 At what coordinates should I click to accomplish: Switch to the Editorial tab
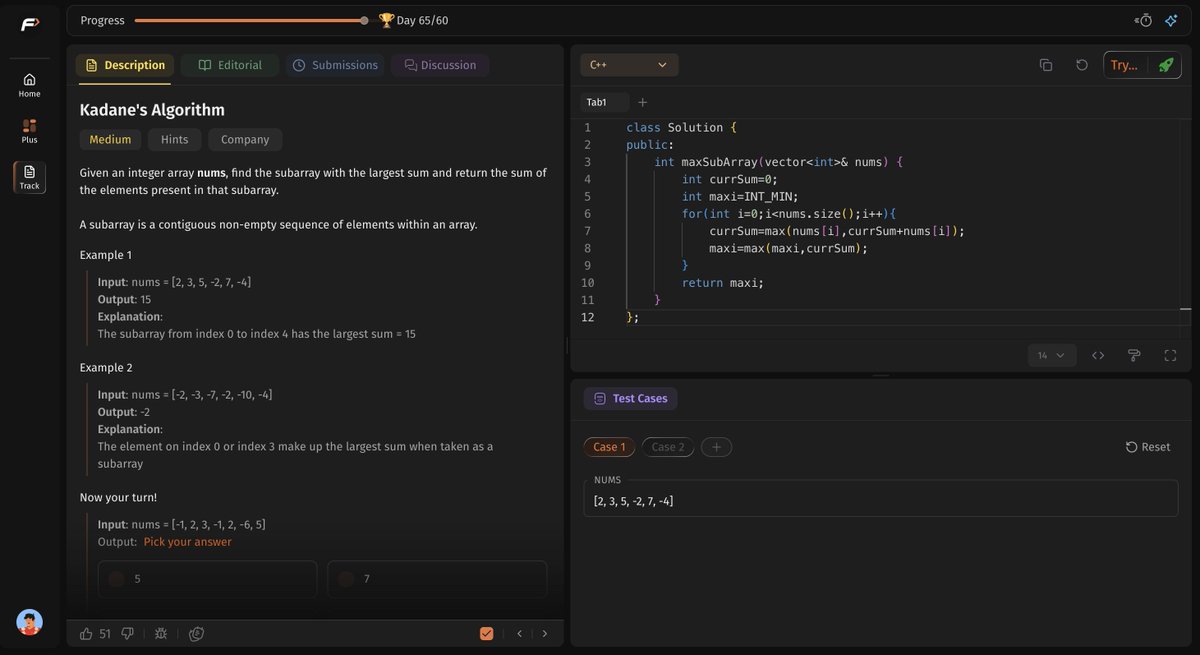click(230, 65)
